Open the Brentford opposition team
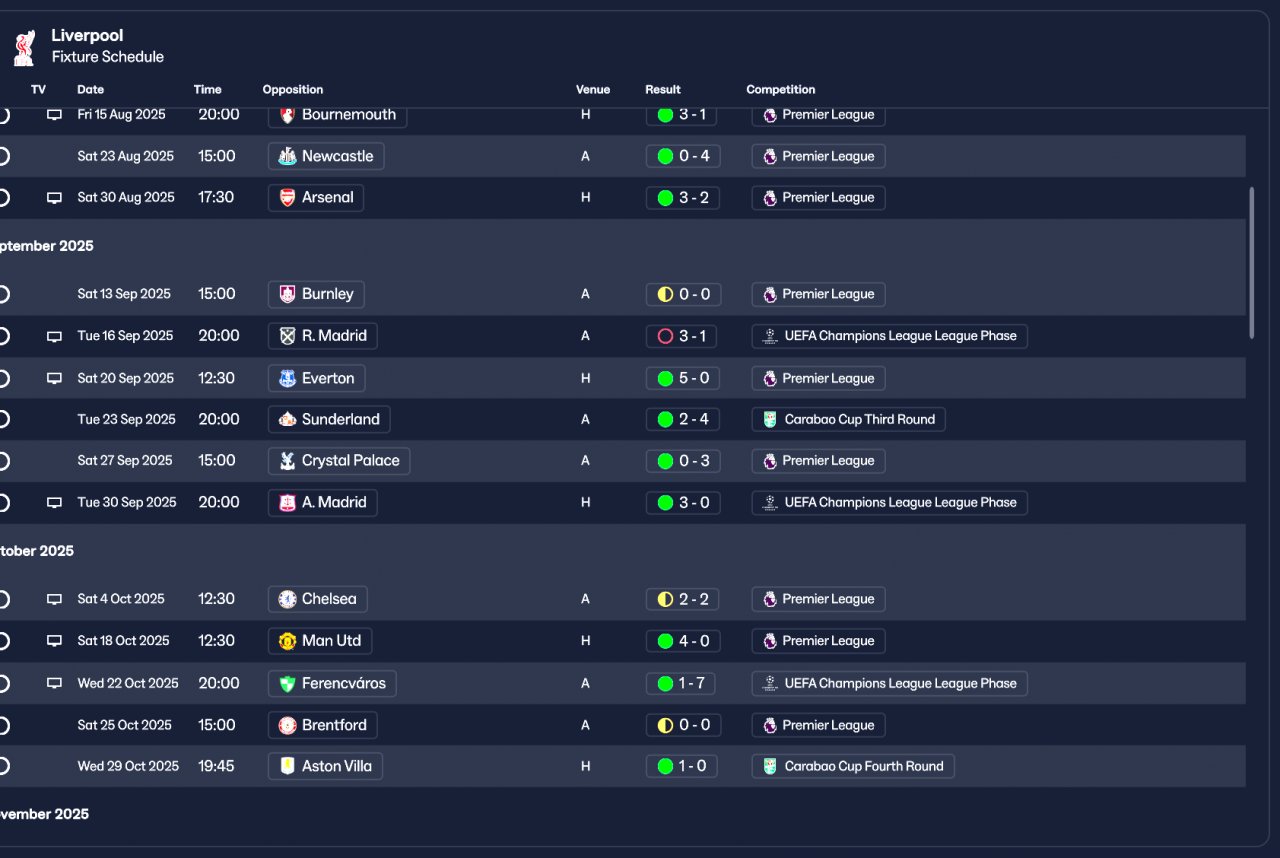1280x858 pixels. pyautogui.click(x=322, y=725)
